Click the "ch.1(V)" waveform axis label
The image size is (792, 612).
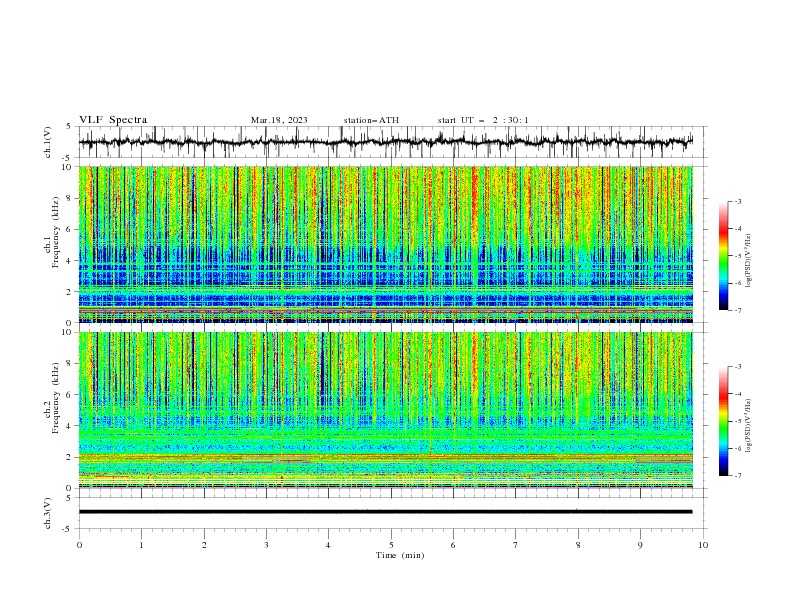tap(48, 142)
